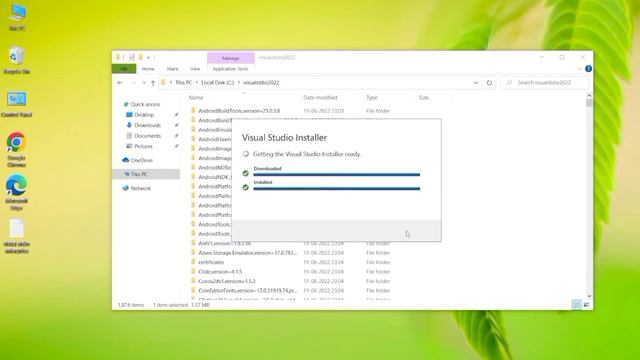Switch to details view layout icon

point(576,304)
